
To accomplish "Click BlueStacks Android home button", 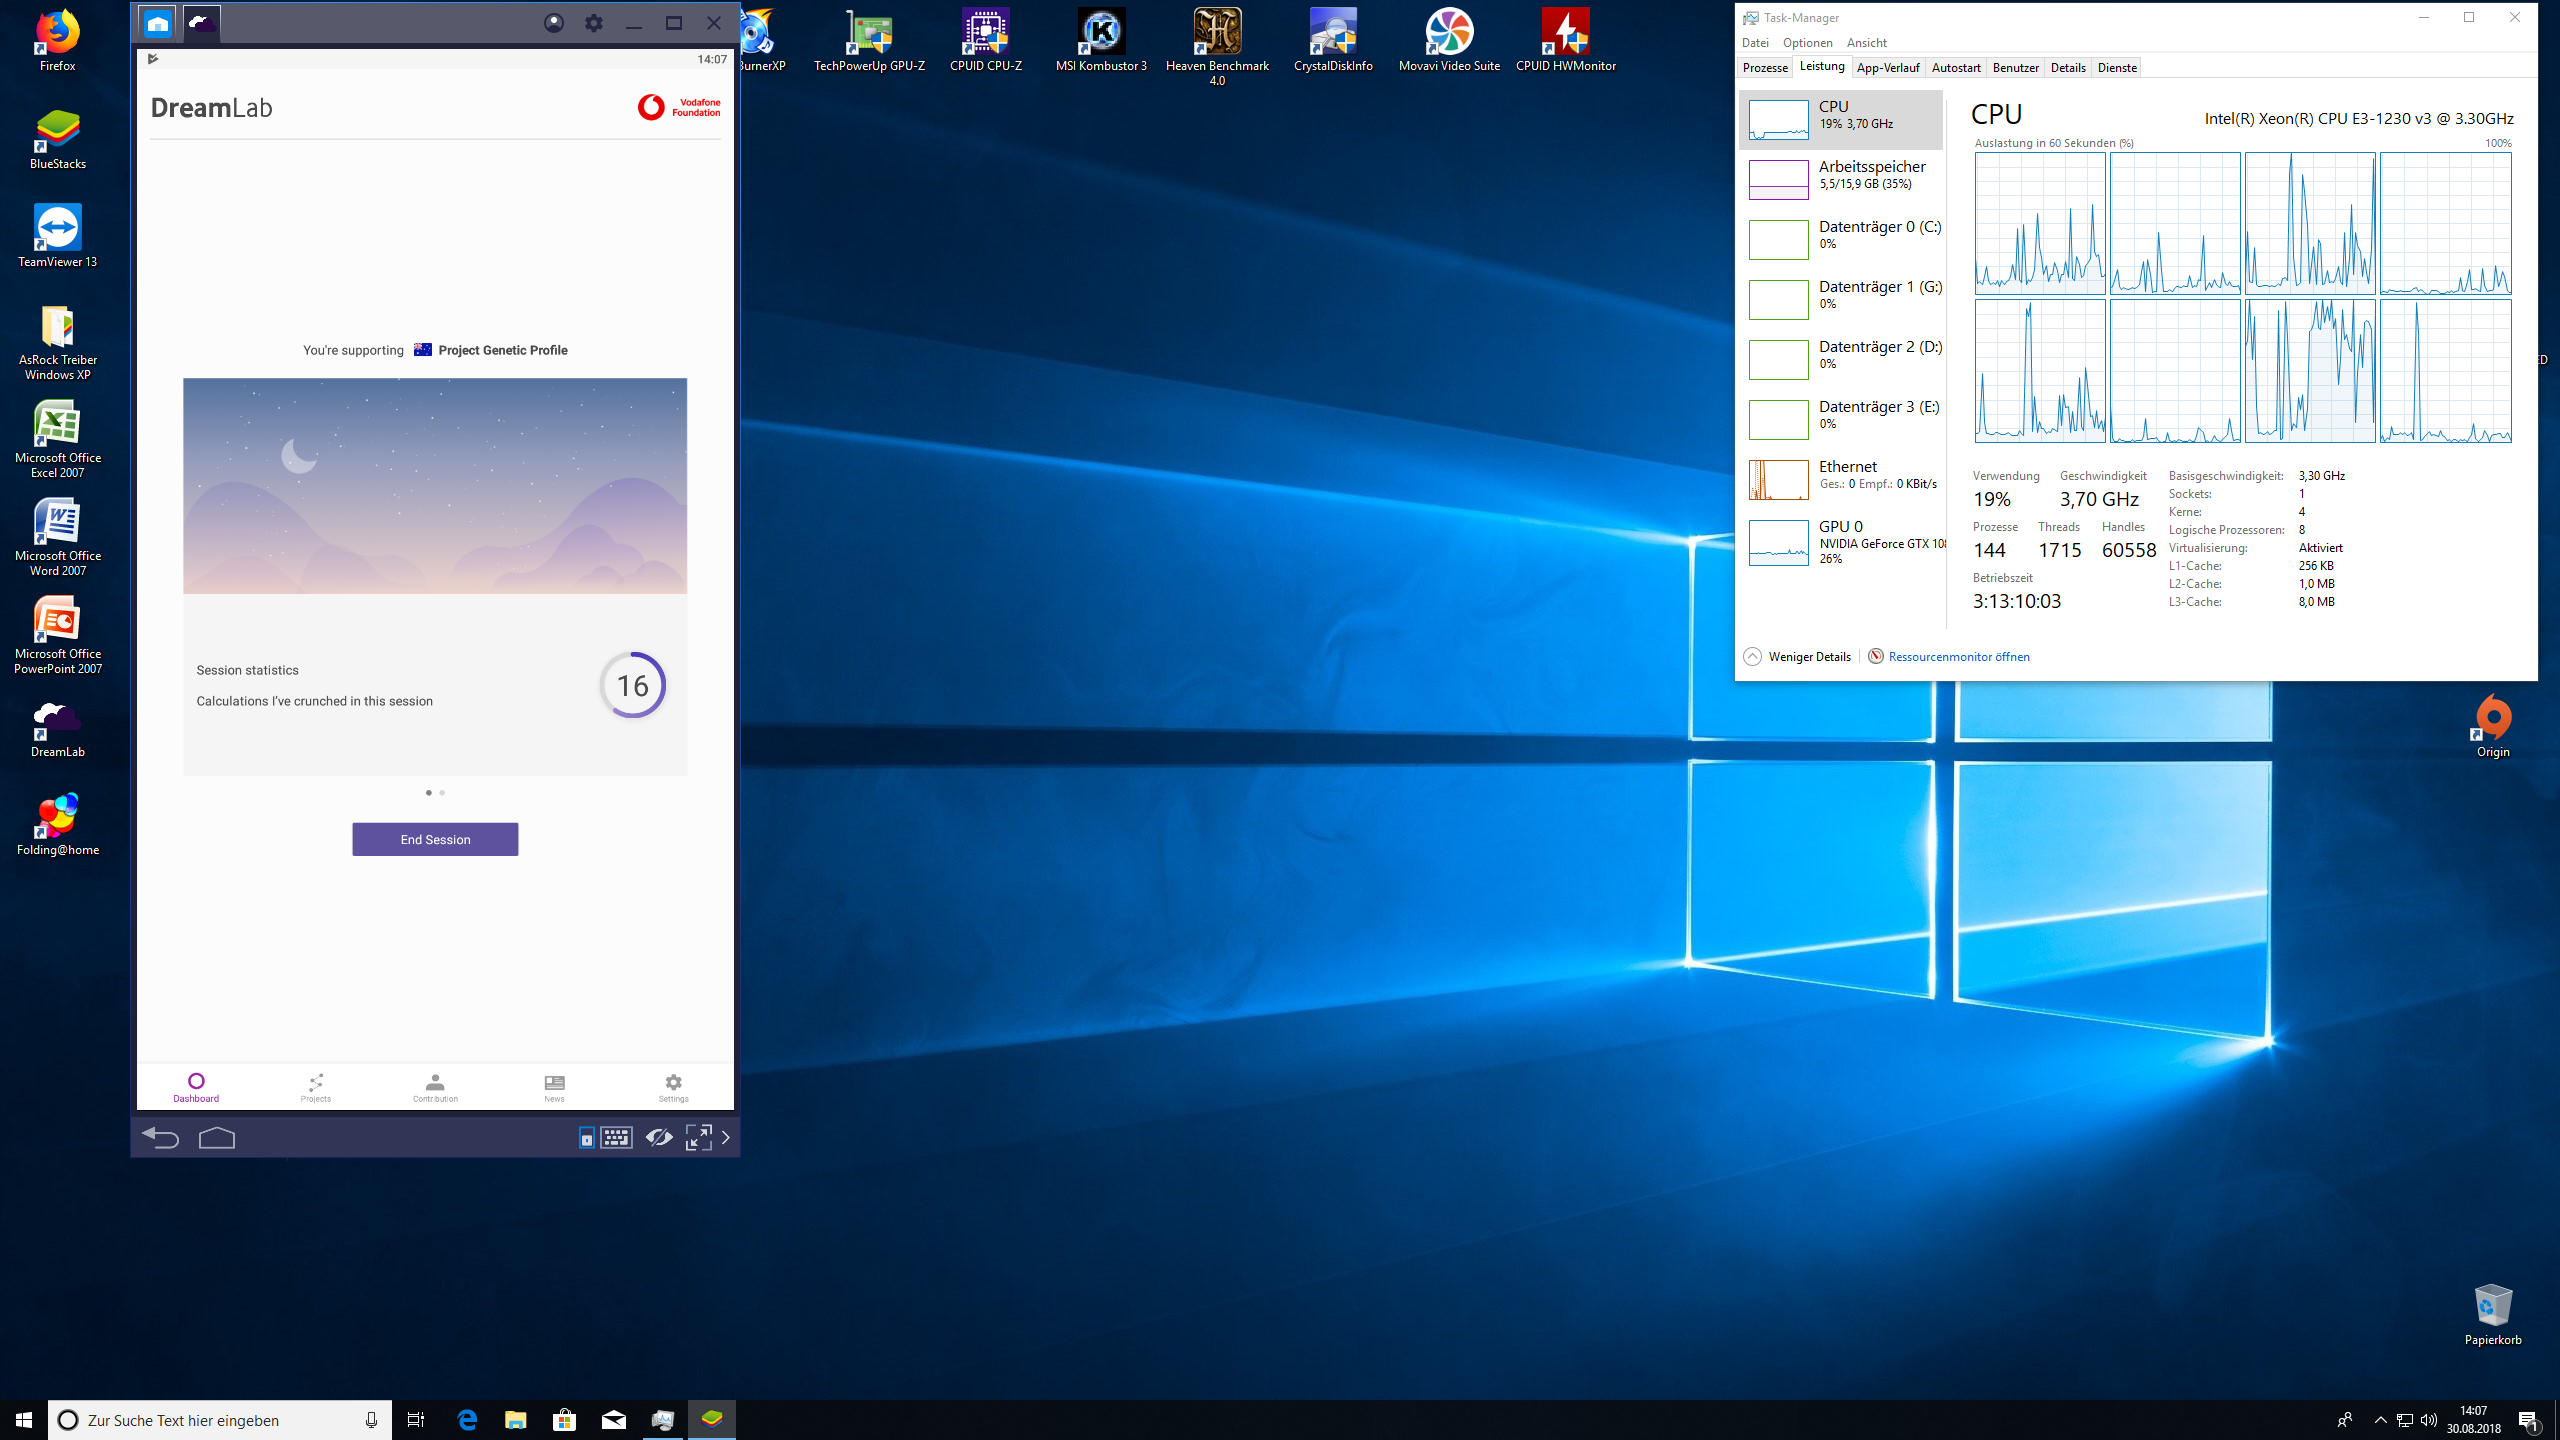I will click(x=217, y=1137).
